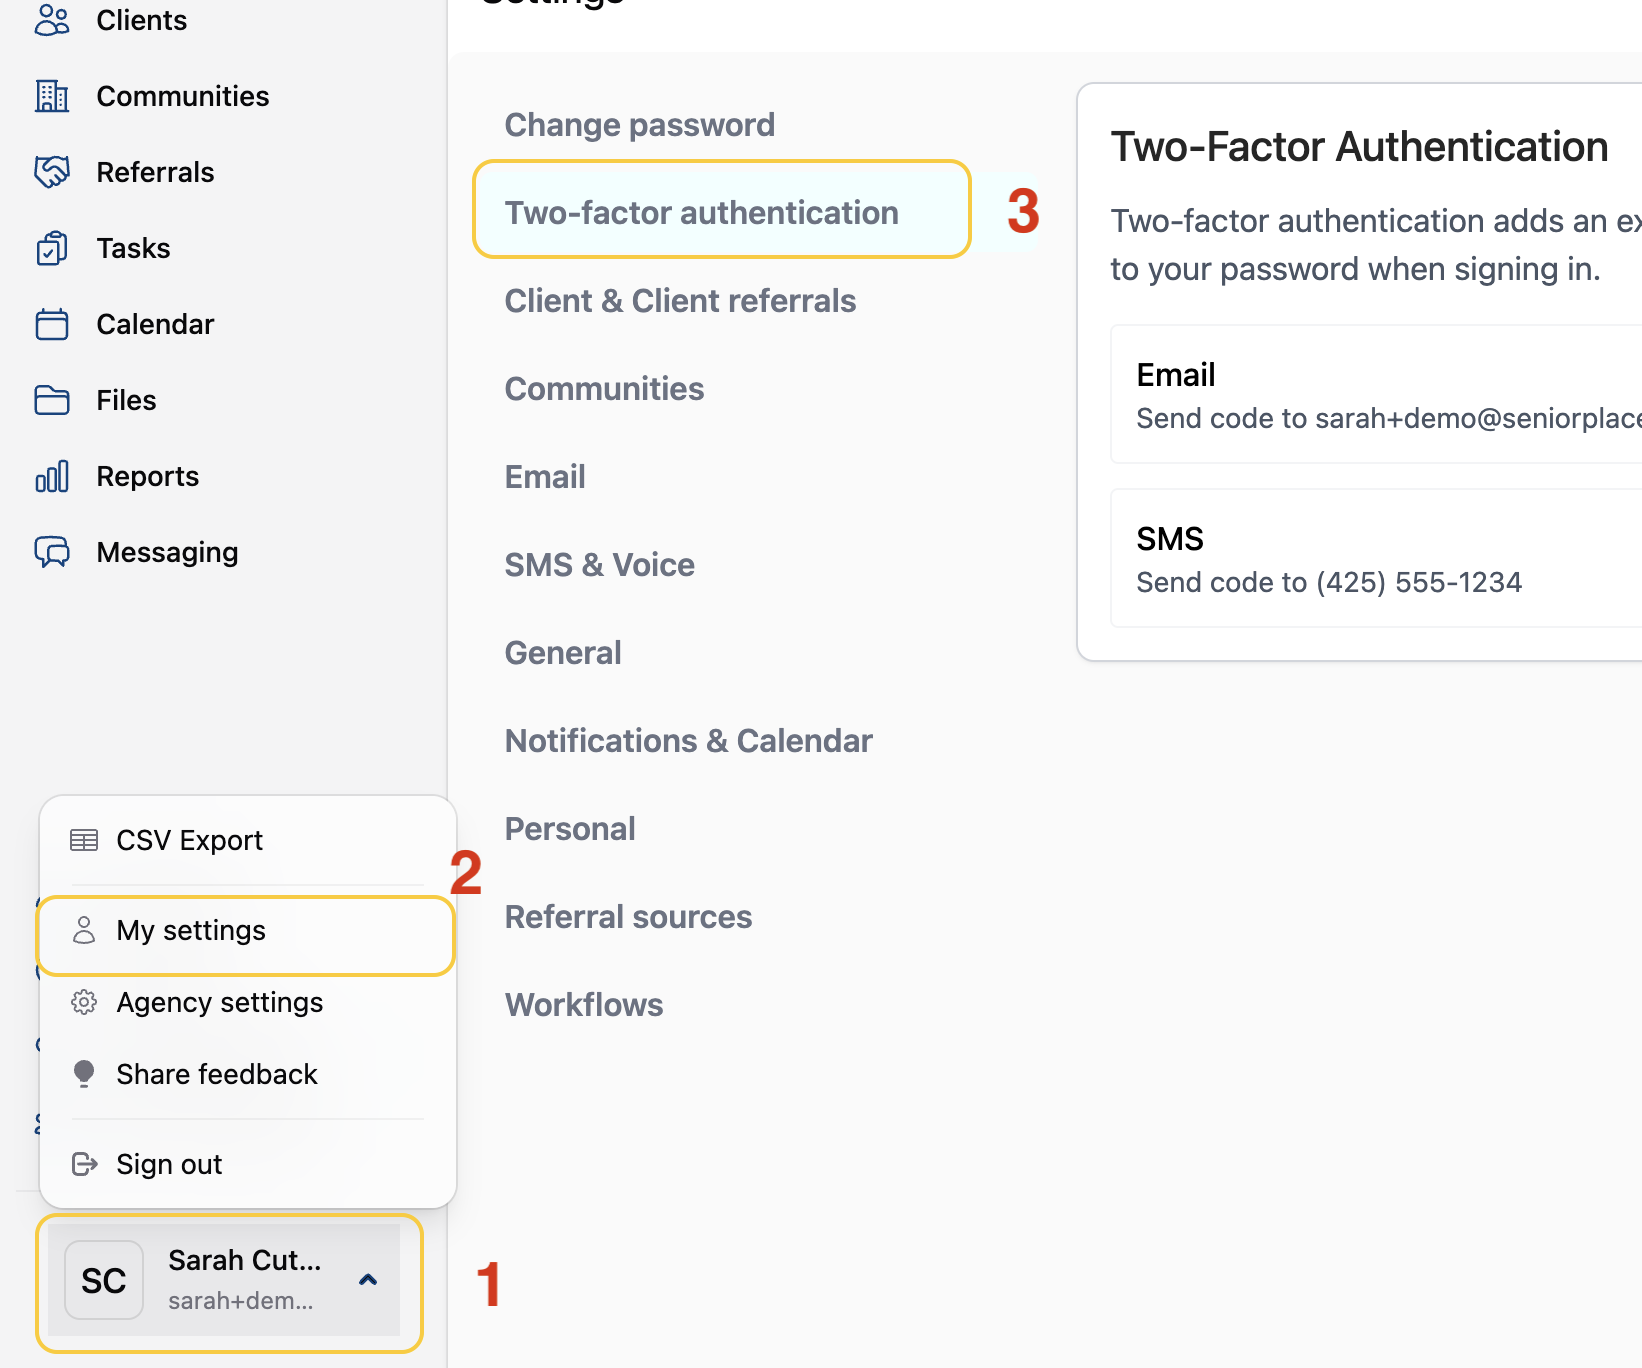Screen dimensions: 1642x1368
Task: Click the Referrals handshake icon
Action: 52,172
